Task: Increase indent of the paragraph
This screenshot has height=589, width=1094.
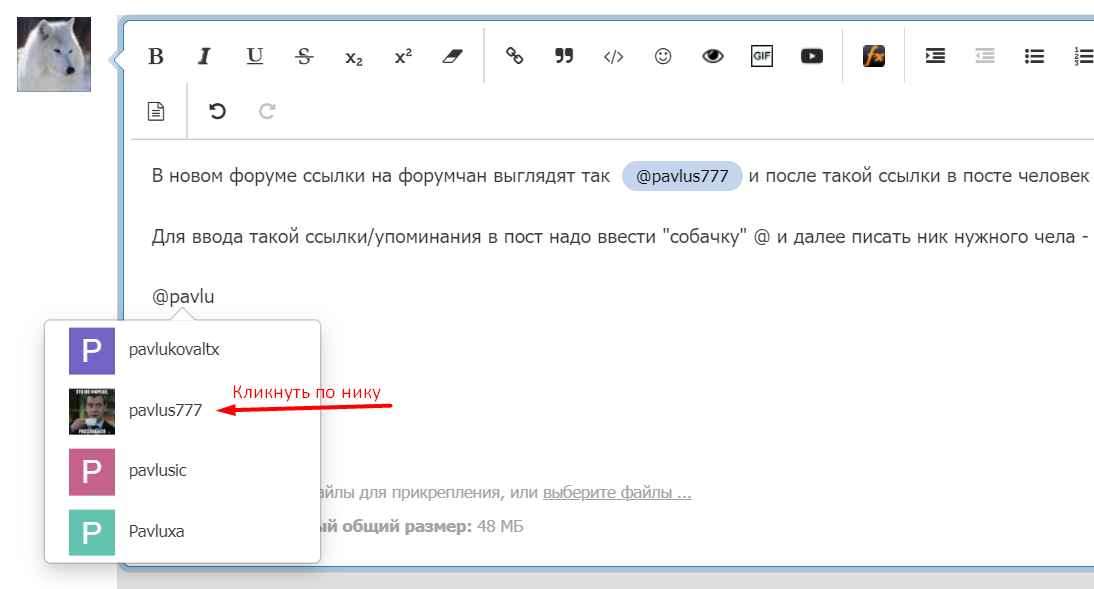Action: 936,56
